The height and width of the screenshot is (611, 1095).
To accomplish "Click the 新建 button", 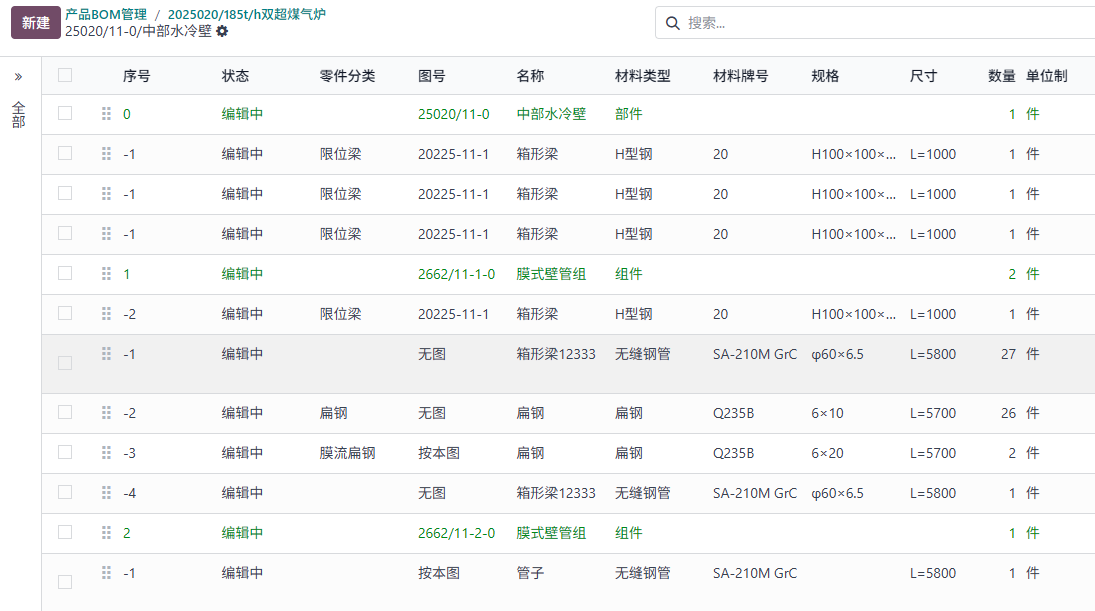I will (x=36, y=22).
